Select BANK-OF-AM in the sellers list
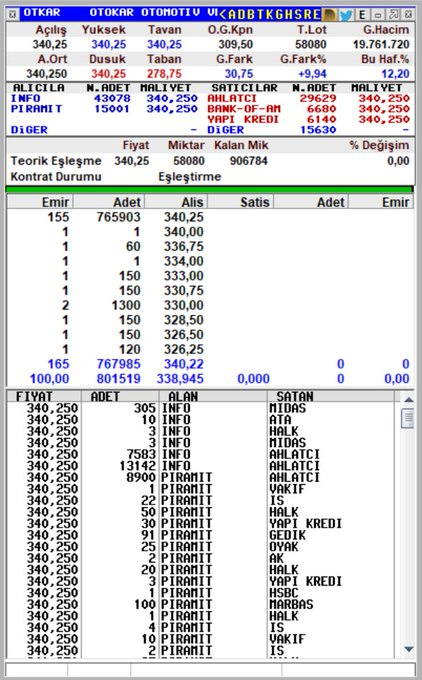This screenshot has width=422, height=680. (244, 109)
